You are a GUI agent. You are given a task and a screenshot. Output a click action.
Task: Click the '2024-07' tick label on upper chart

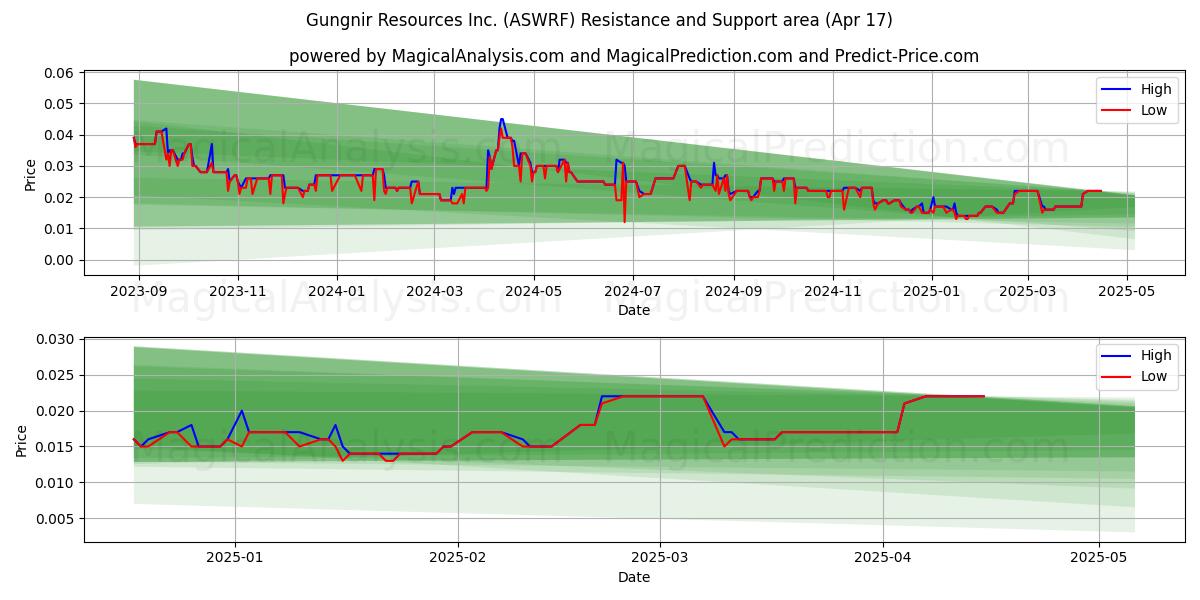633,290
